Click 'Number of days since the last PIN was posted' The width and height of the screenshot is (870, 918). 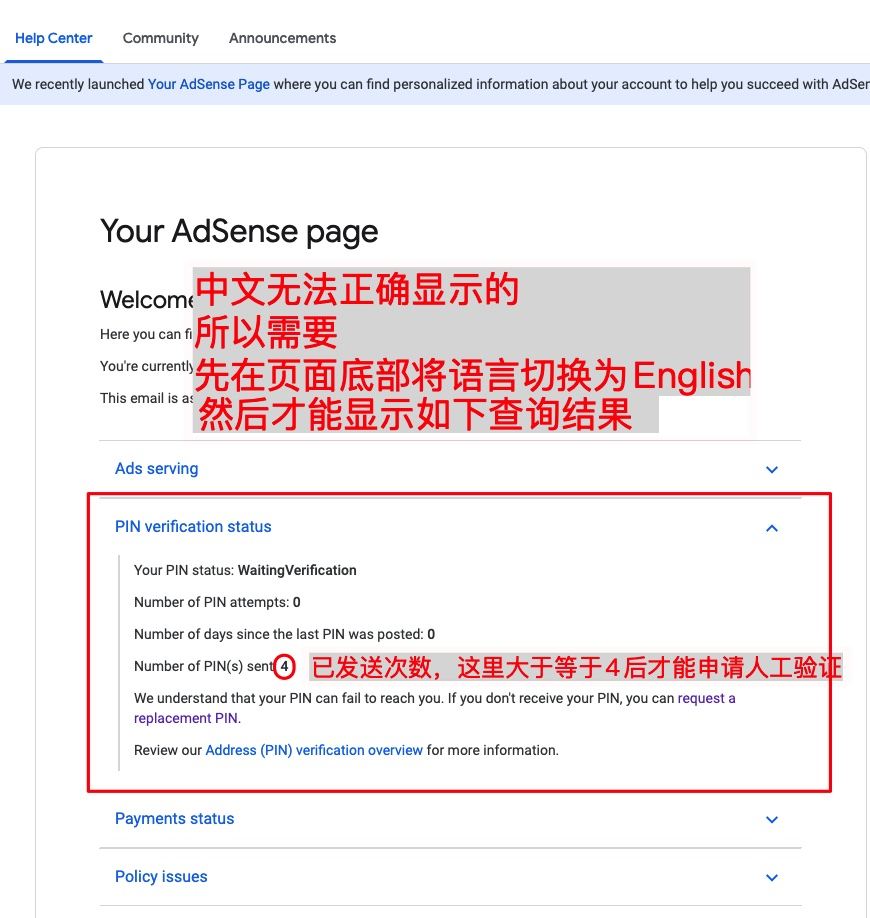pos(285,634)
